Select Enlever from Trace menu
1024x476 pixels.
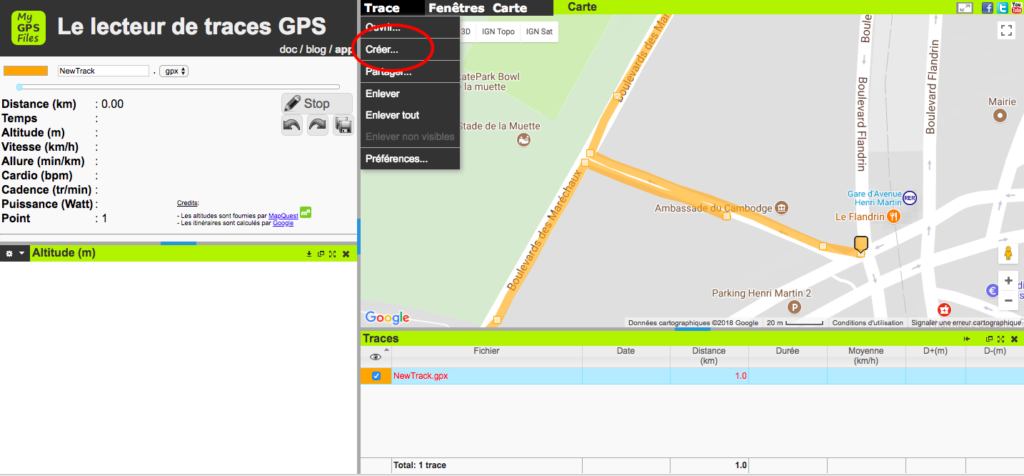[x=410, y=93]
